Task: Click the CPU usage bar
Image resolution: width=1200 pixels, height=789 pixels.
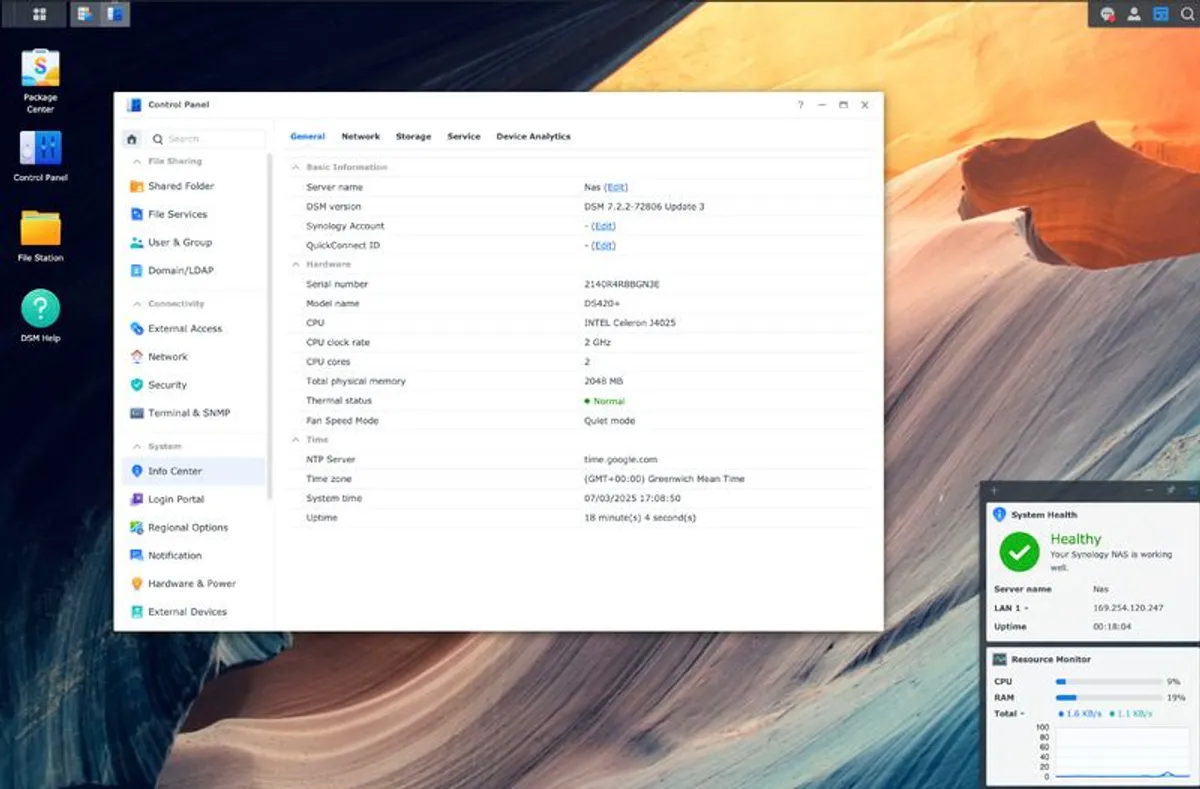Action: (1109, 681)
